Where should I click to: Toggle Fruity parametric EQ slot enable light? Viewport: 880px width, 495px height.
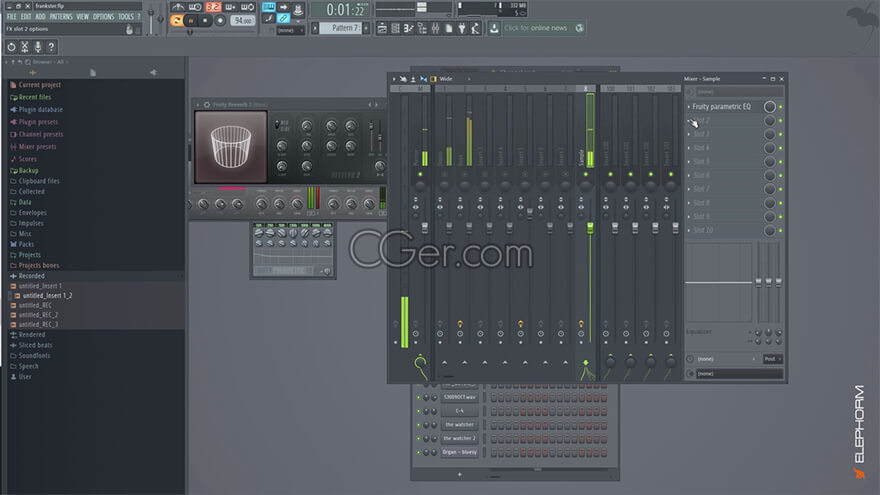[x=781, y=107]
